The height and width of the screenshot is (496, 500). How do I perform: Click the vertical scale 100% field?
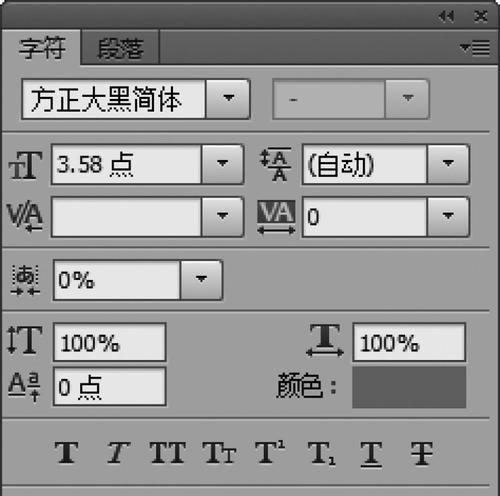tap(110, 342)
